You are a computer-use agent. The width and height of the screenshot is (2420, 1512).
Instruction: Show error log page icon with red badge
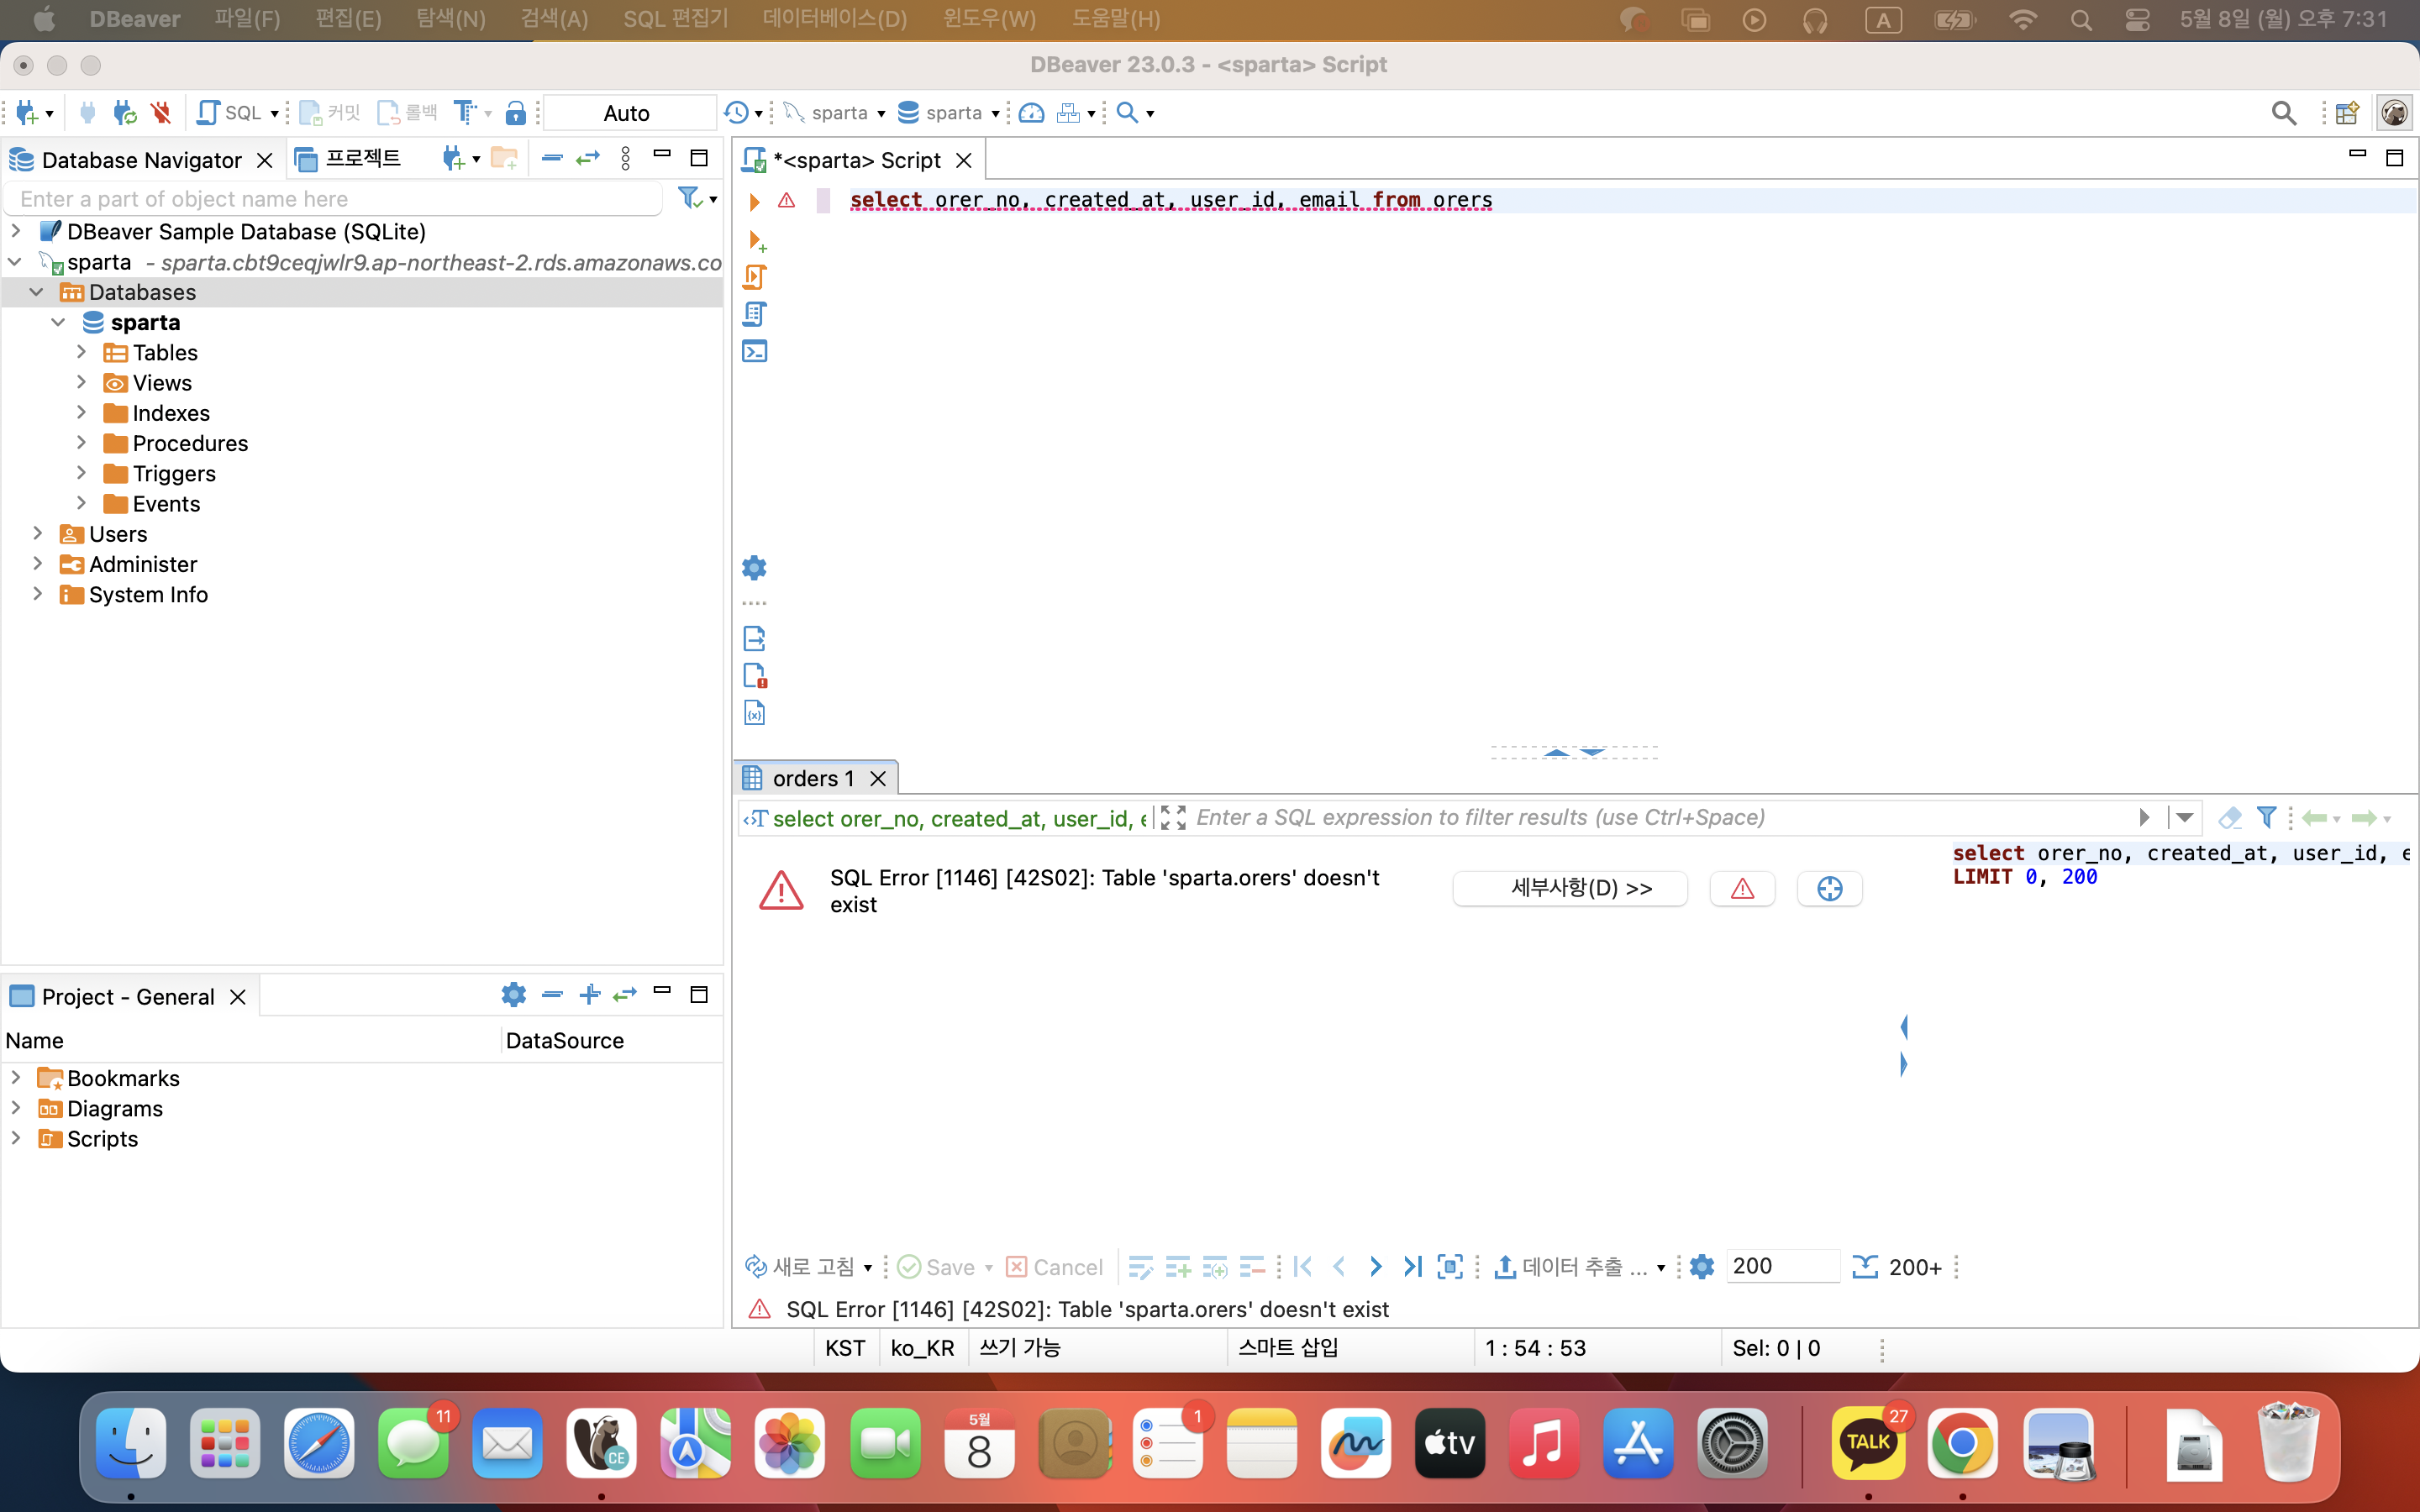click(x=755, y=676)
